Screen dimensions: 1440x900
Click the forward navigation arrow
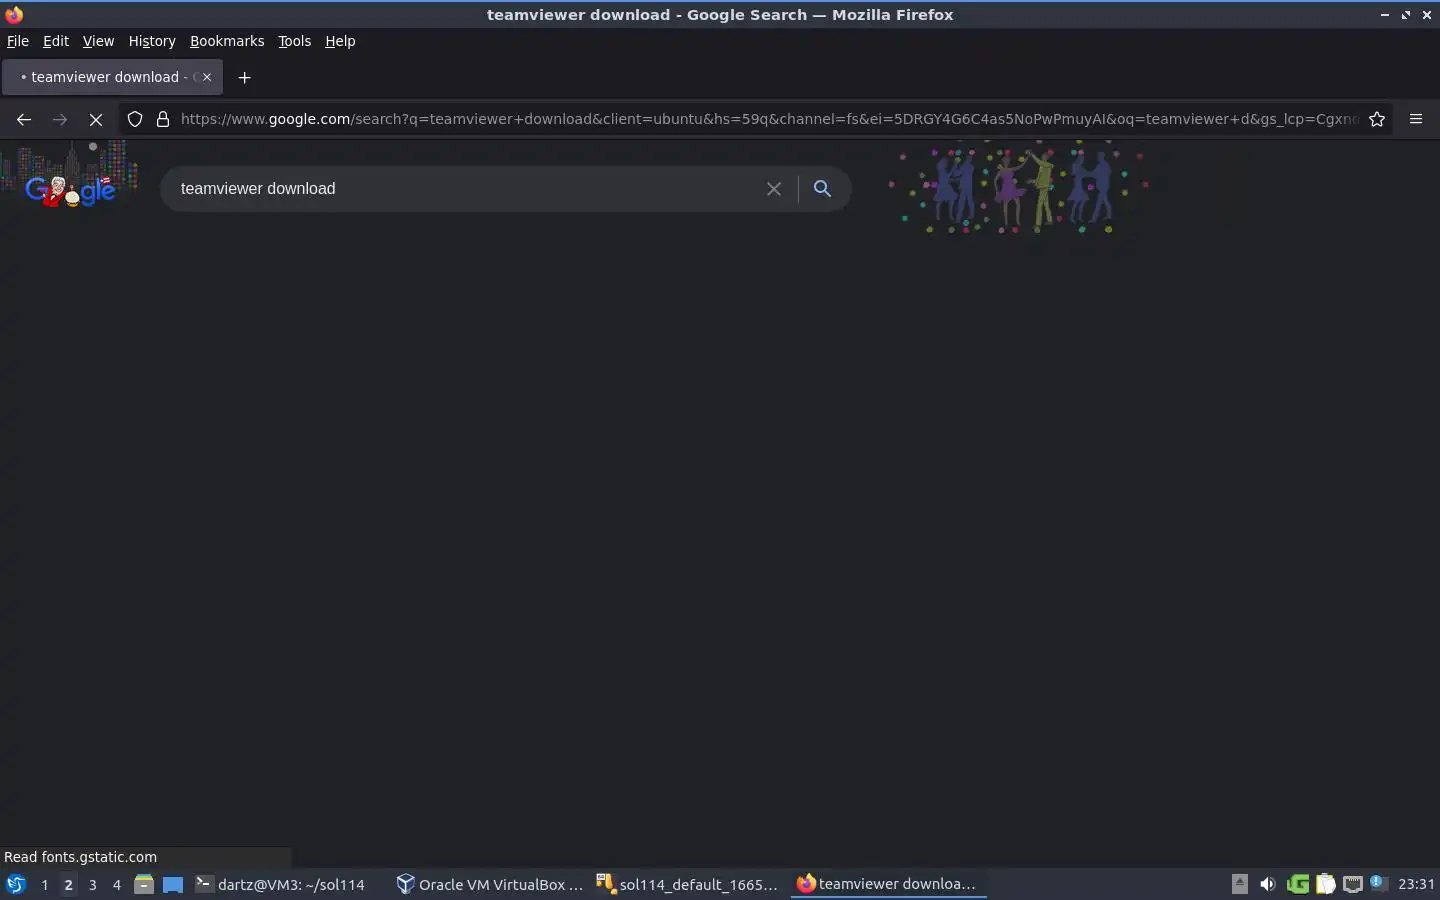[x=60, y=119]
